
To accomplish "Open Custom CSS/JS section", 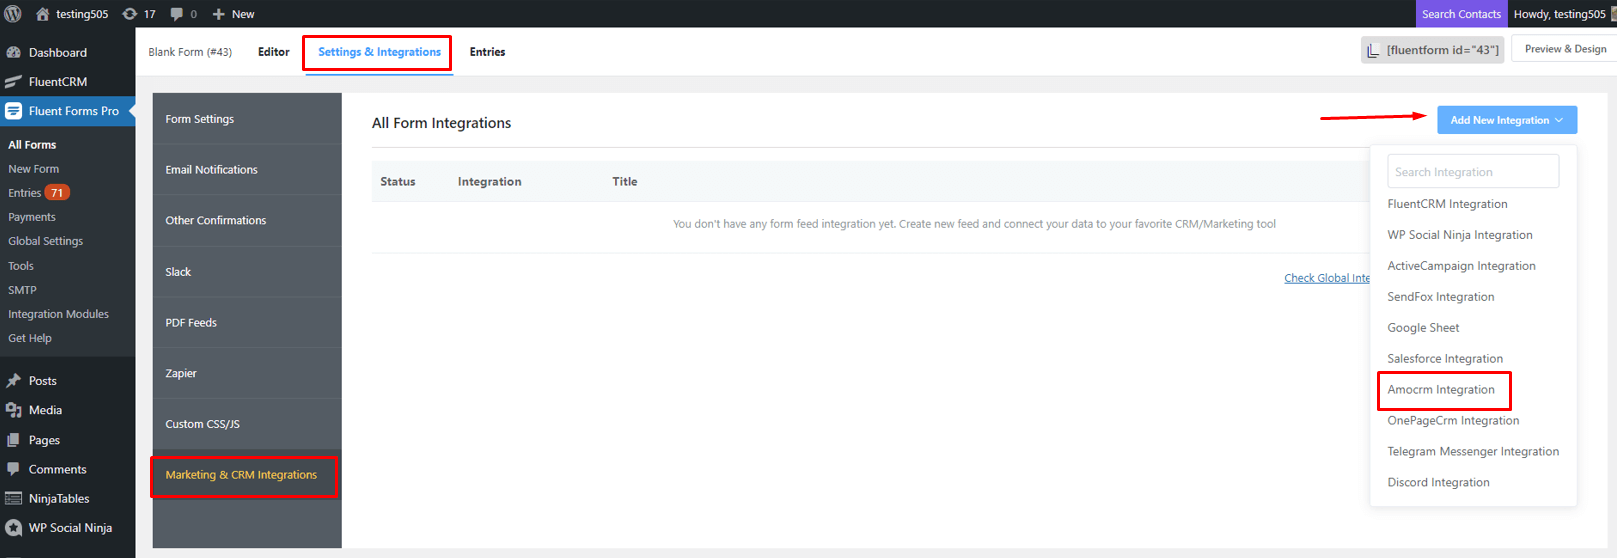I will (247, 424).
